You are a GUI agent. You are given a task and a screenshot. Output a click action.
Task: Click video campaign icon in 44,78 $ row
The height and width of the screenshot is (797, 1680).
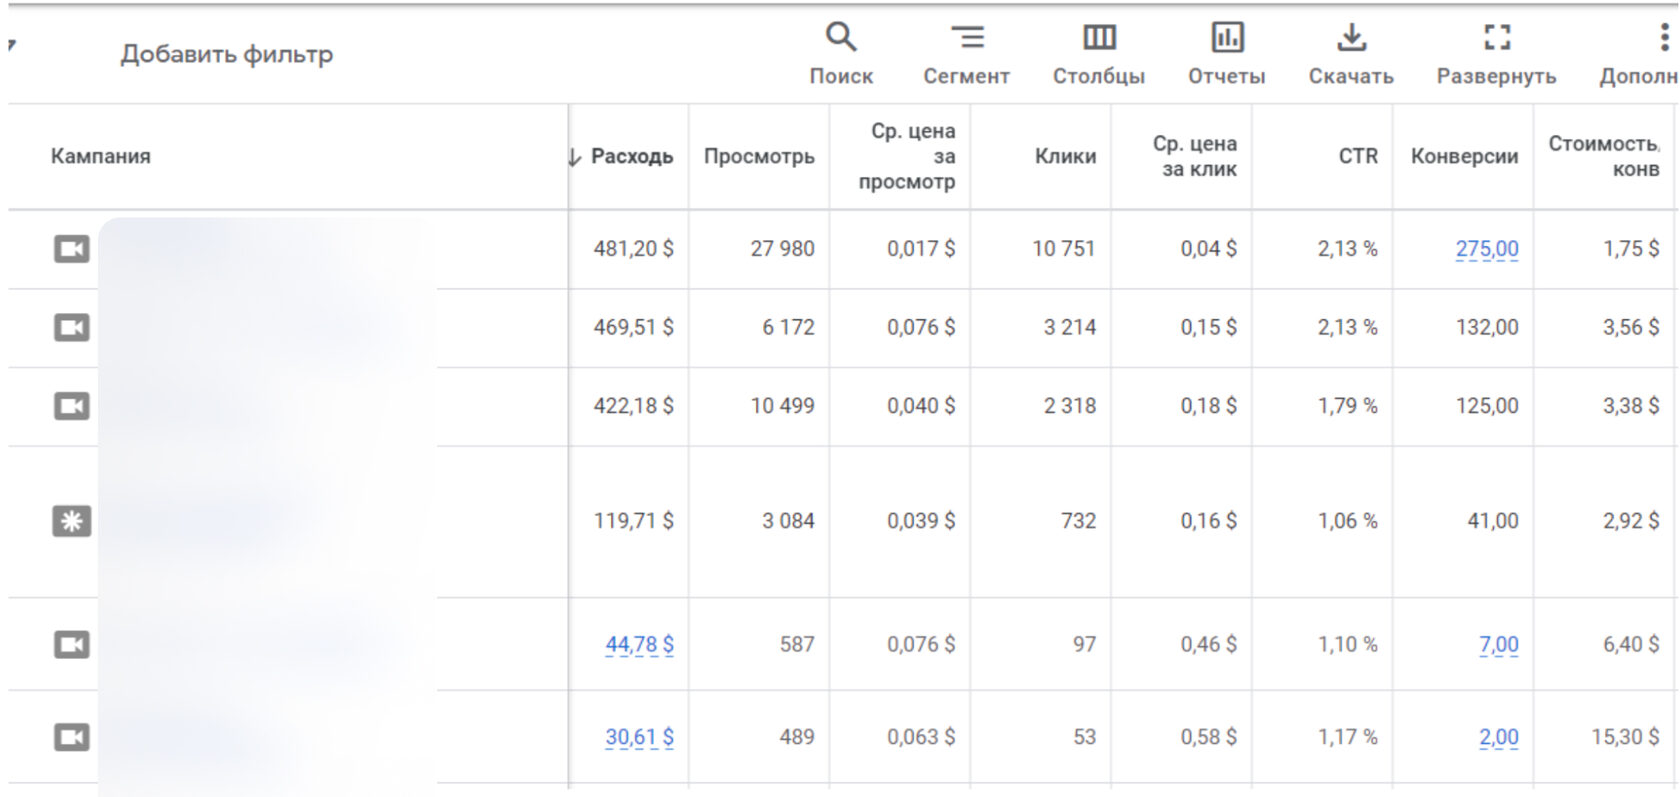[72, 645]
